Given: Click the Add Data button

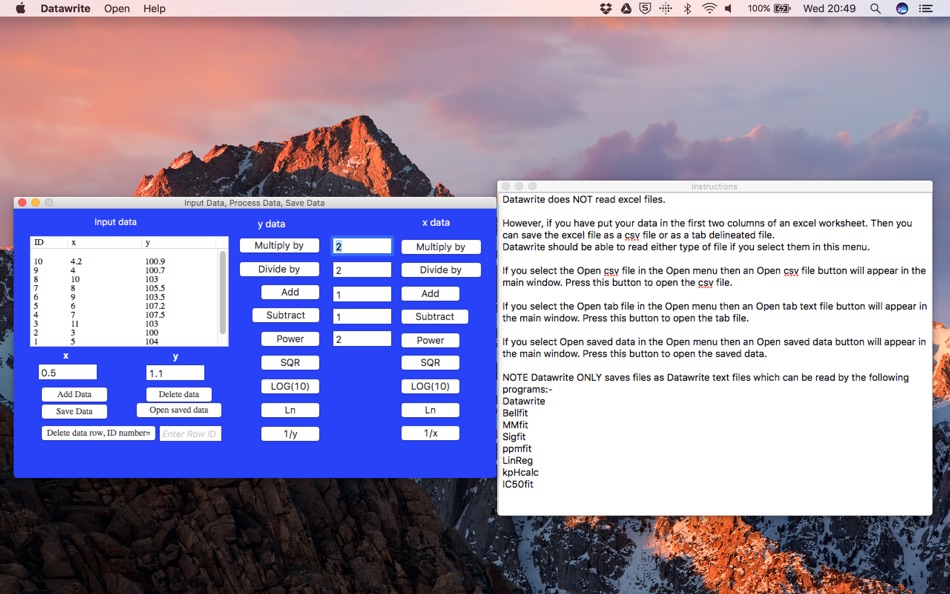Looking at the screenshot, I should pos(75,395).
